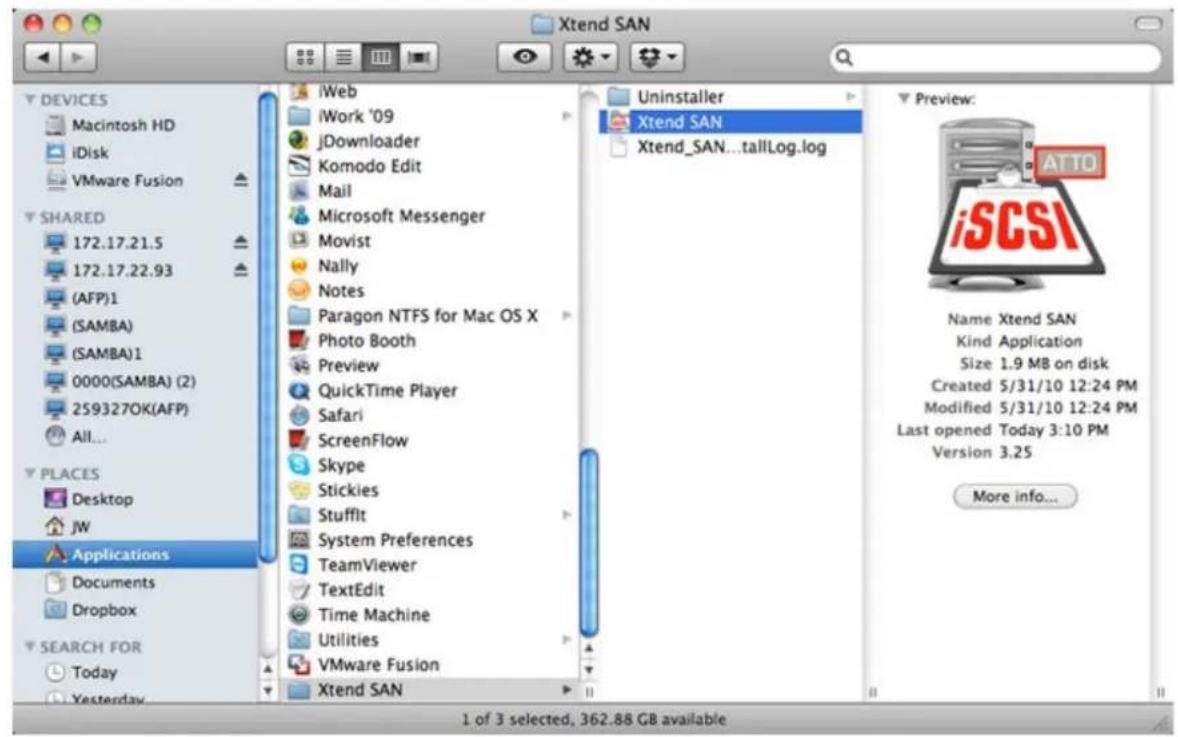This screenshot has width=1178, height=737.
Task: Go back with the left arrow button
Action: point(43,57)
